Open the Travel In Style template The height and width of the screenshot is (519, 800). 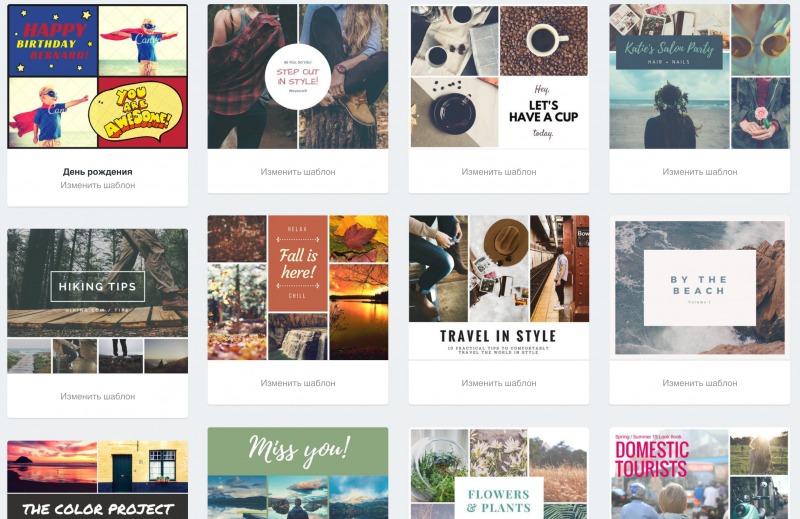coord(499,288)
